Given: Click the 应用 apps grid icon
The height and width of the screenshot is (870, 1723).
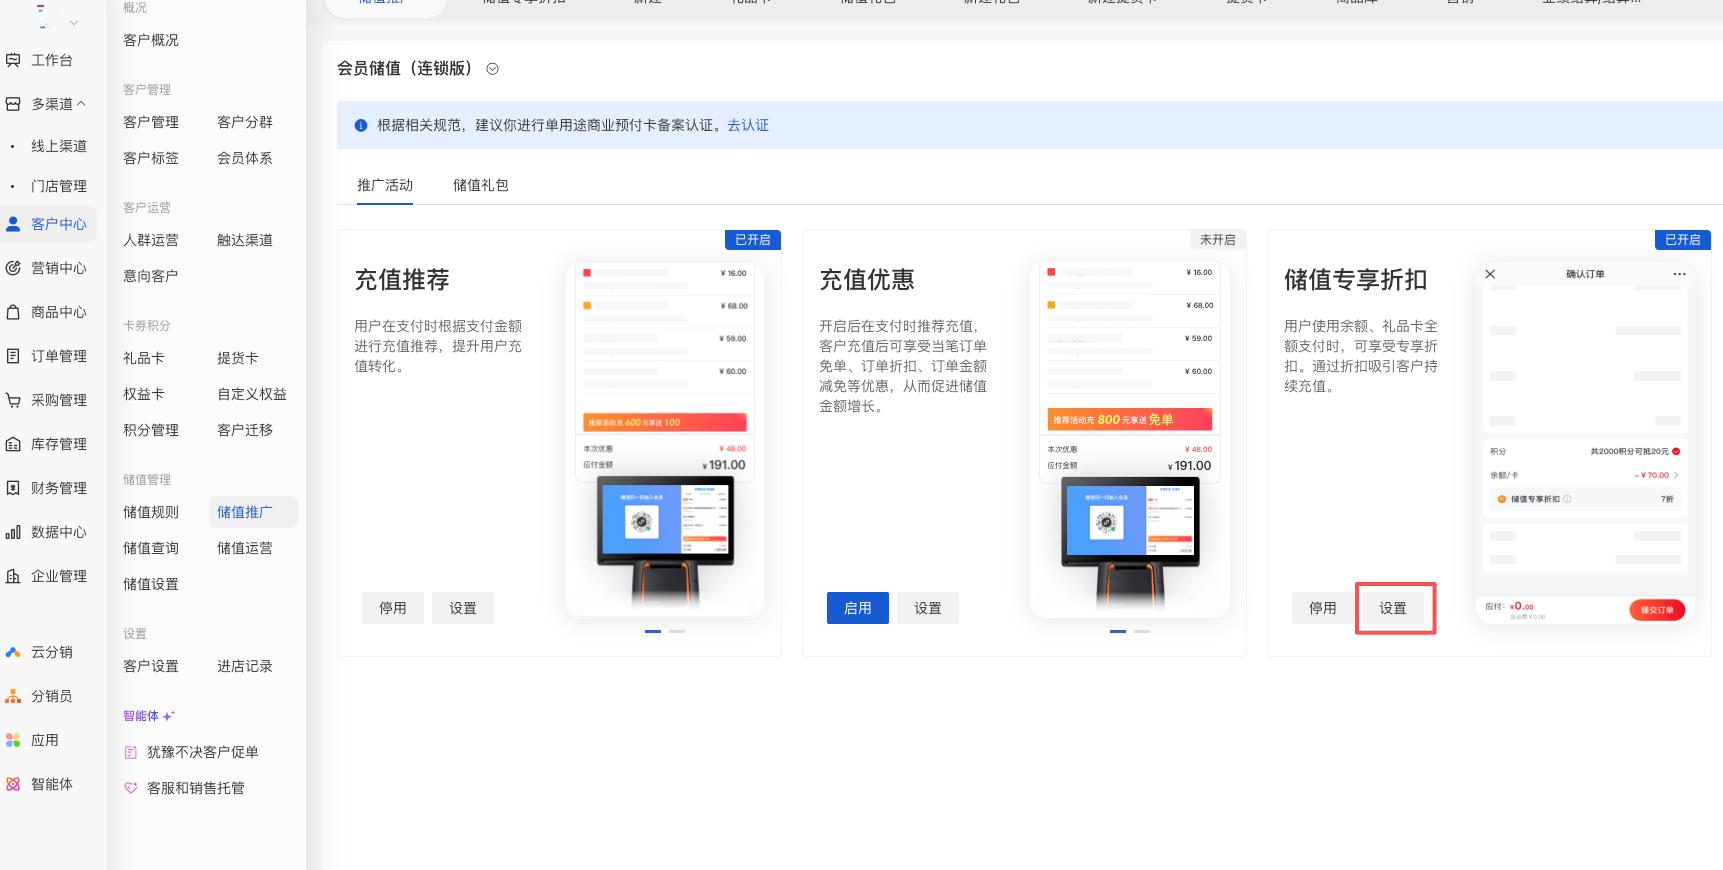Looking at the screenshot, I should click(x=13, y=740).
